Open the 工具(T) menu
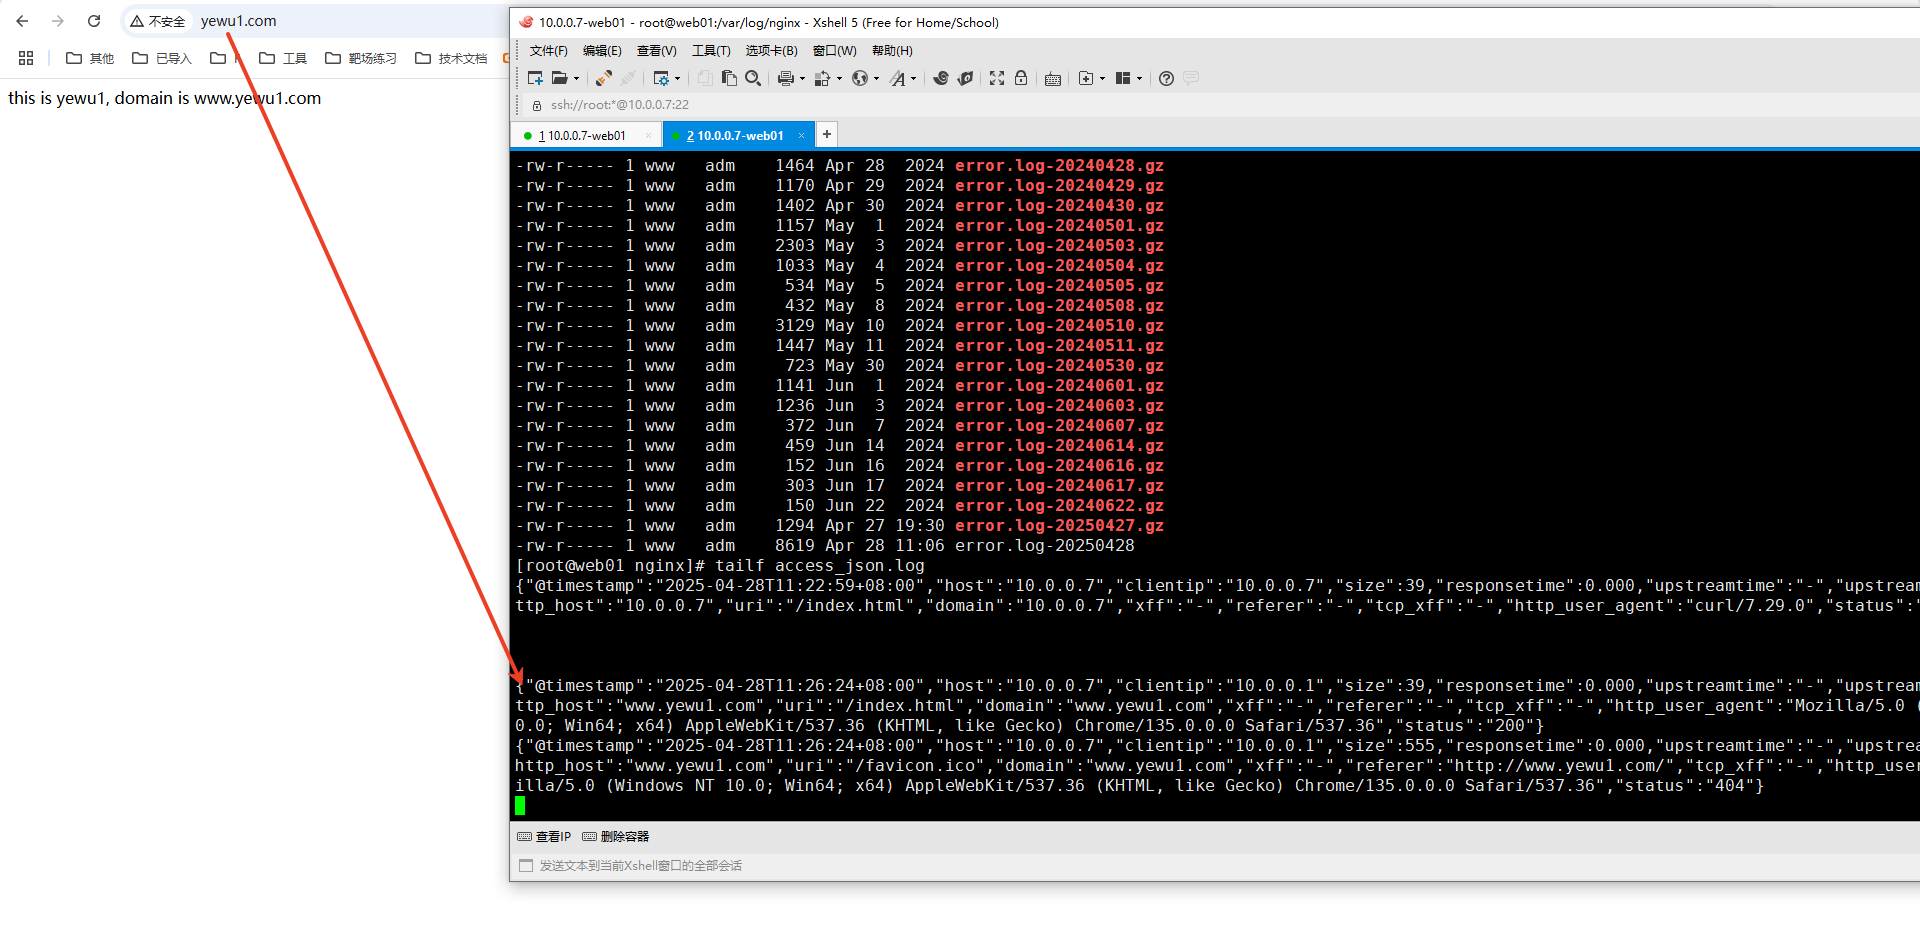1920x935 pixels. pos(711,51)
